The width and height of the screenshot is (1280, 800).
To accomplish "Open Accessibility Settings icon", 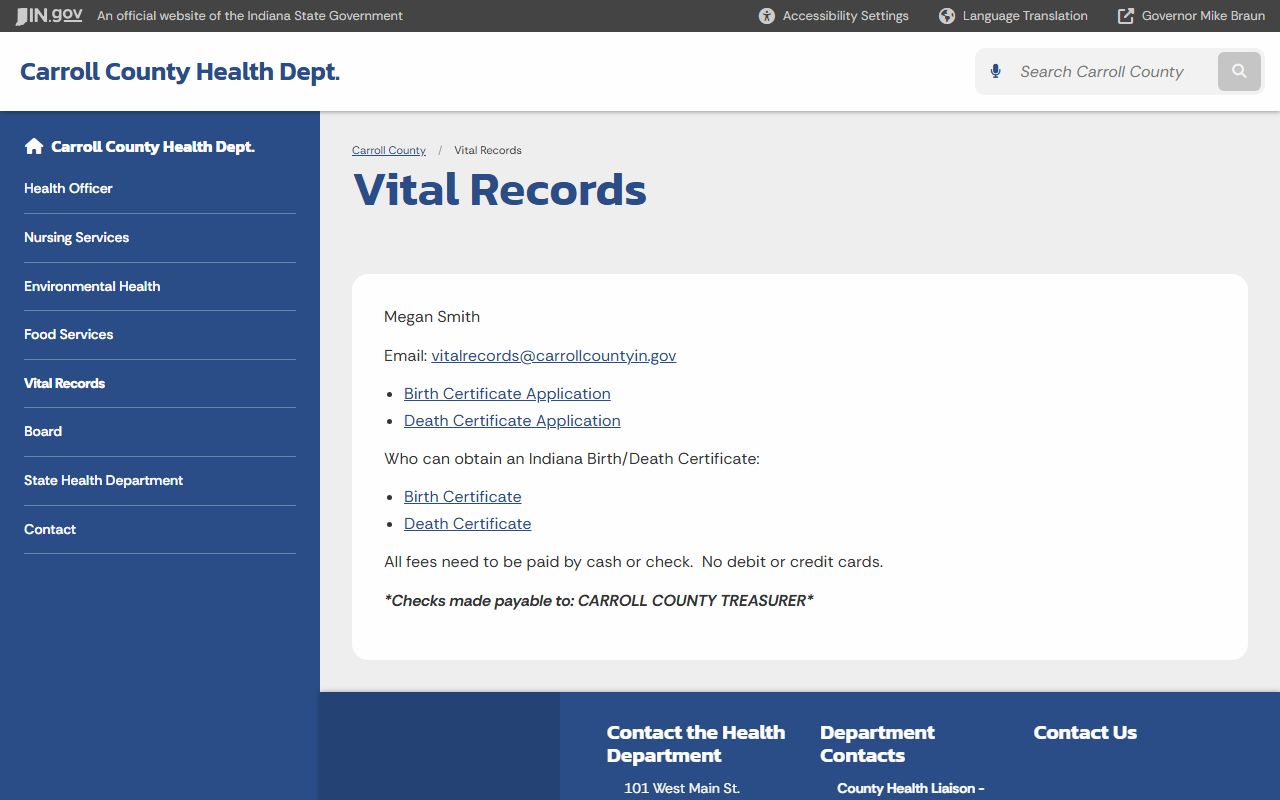I will (x=767, y=16).
